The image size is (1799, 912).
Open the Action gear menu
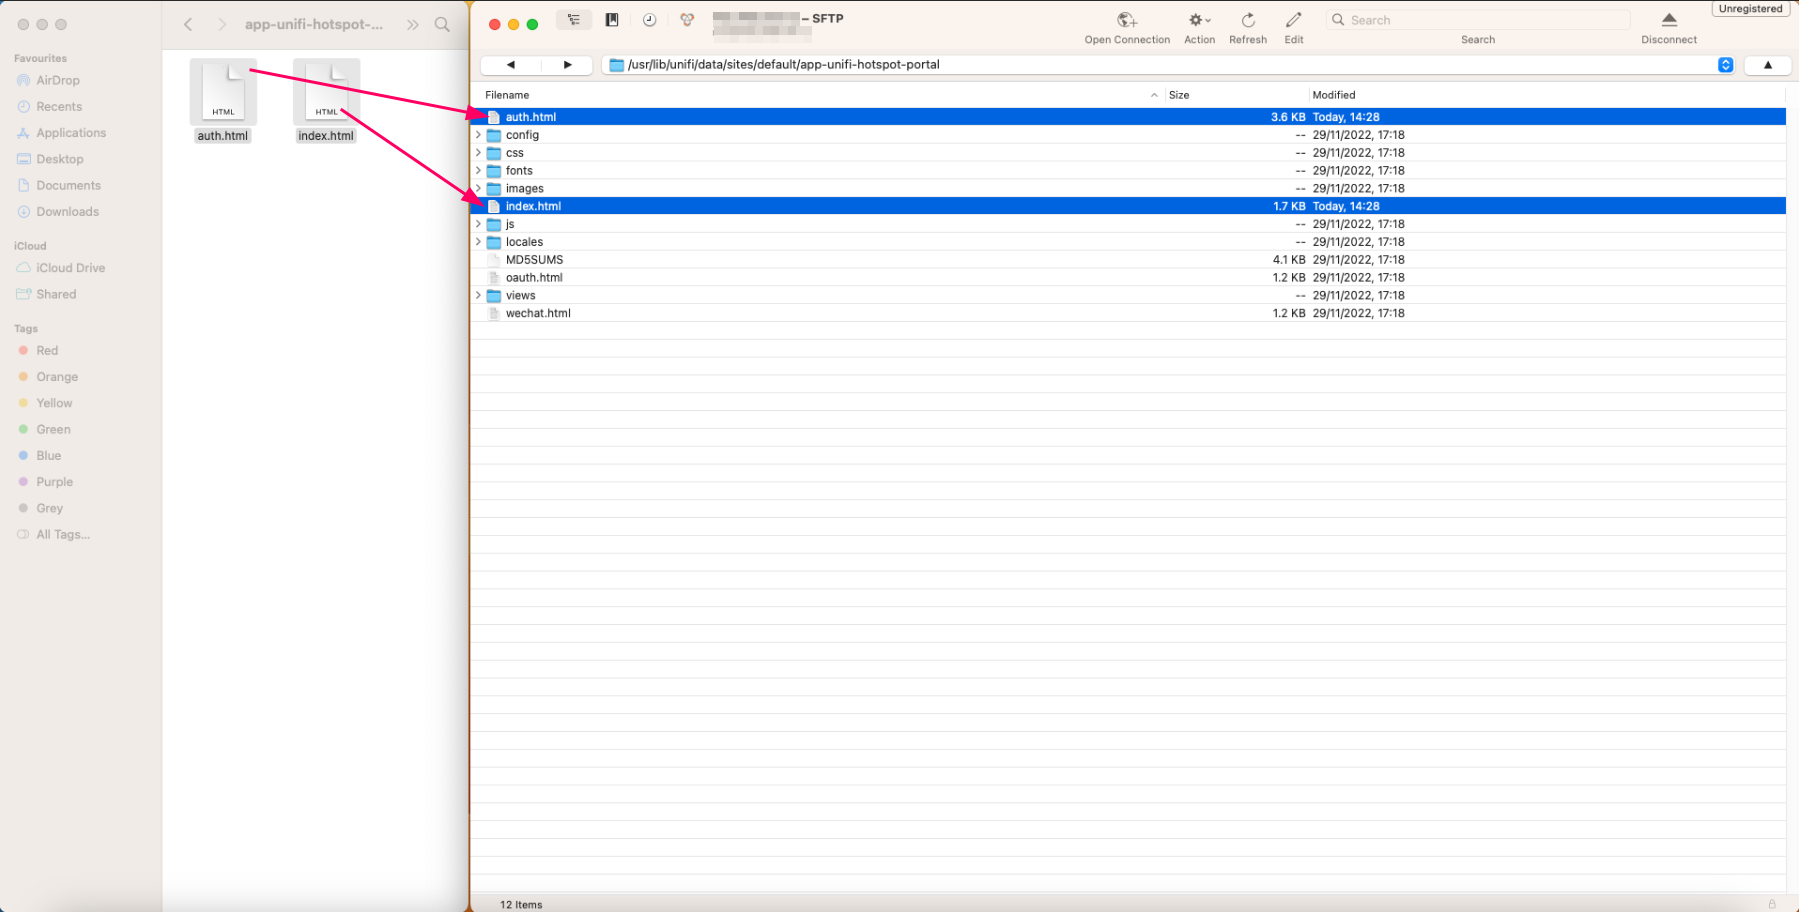point(1199,21)
